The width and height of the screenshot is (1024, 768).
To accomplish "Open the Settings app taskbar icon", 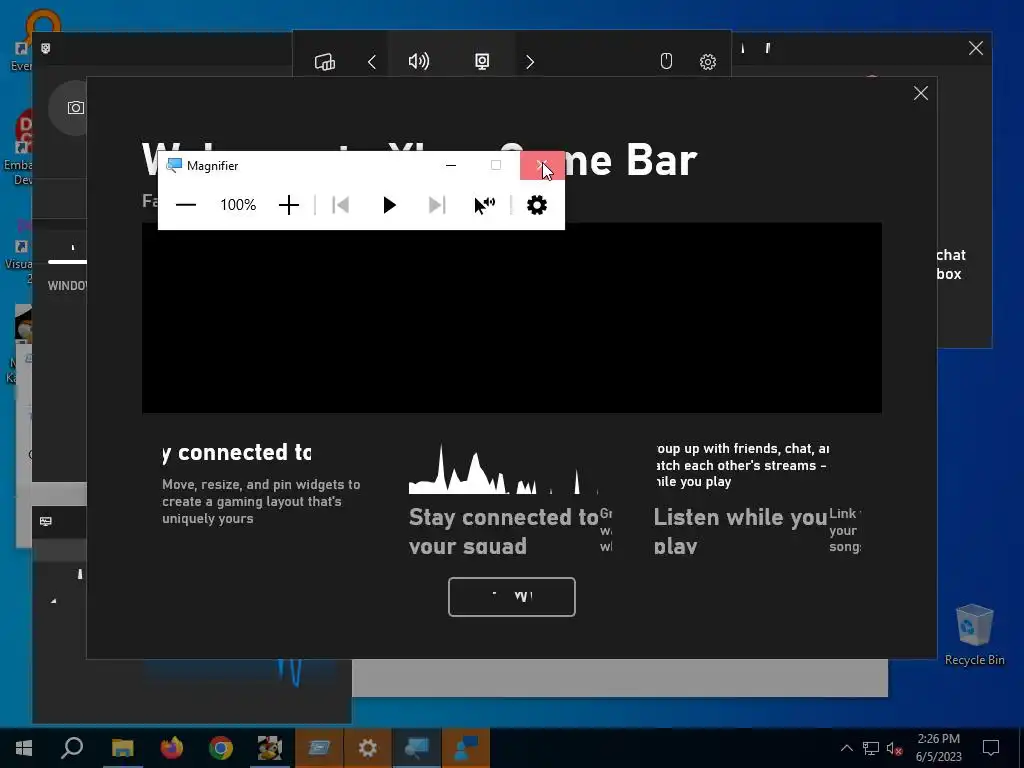I will [368, 748].
